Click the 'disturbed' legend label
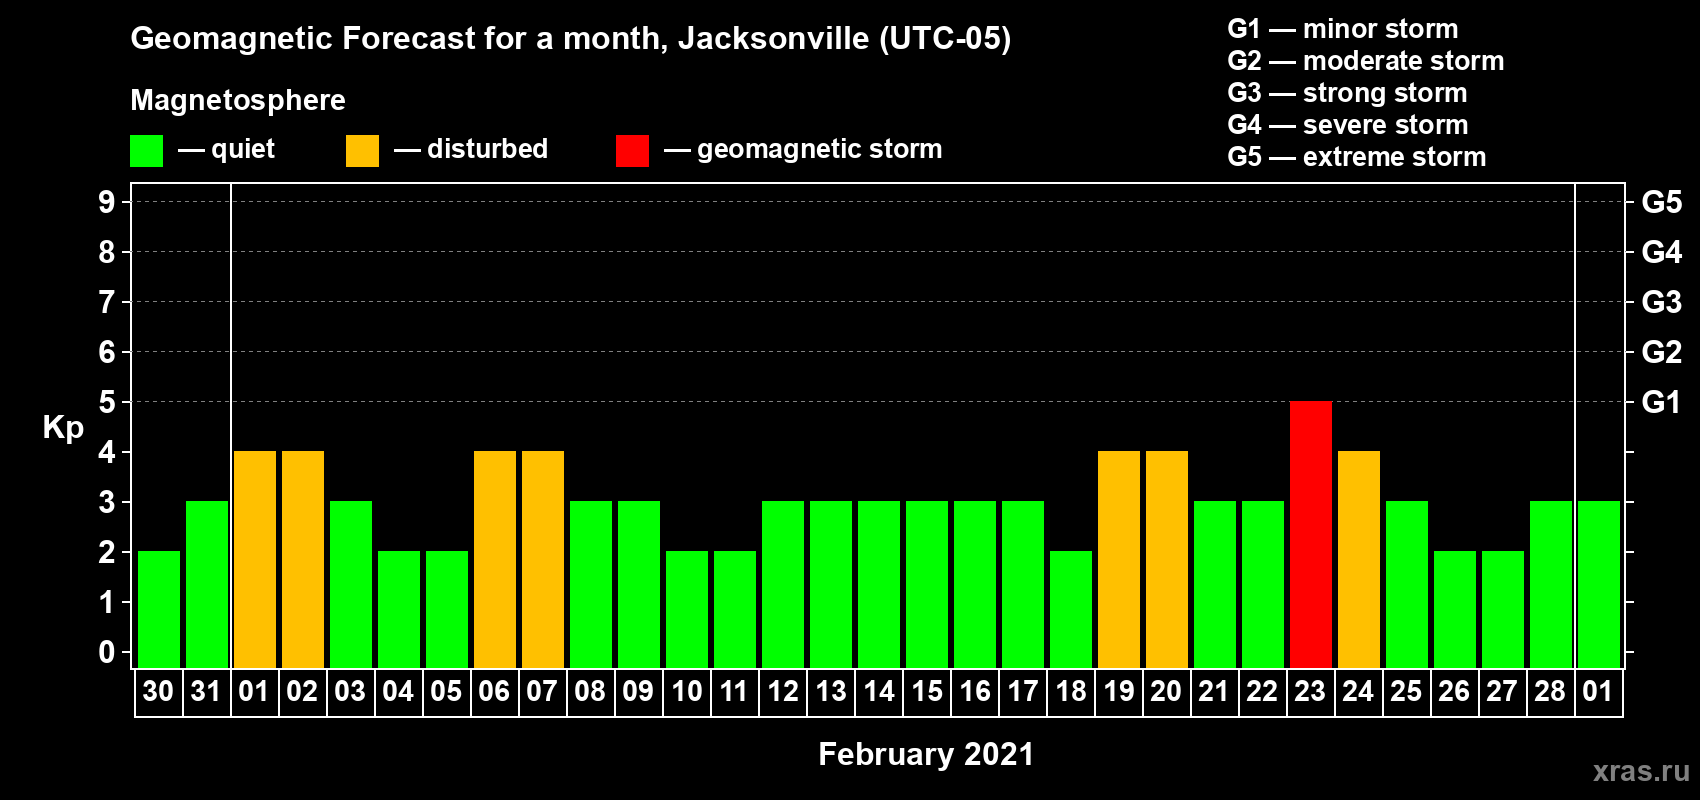The height and width of the screenshot is (800, 1700). 487,149
